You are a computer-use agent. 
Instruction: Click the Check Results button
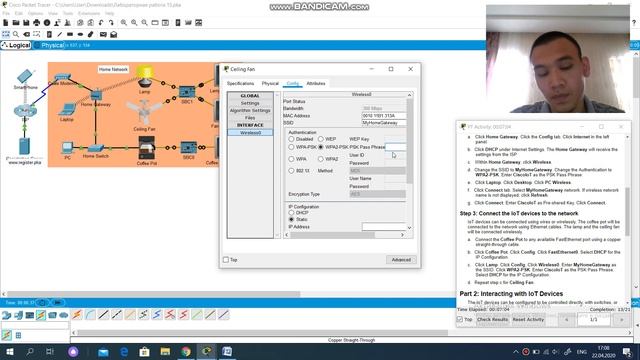[492, 320]
